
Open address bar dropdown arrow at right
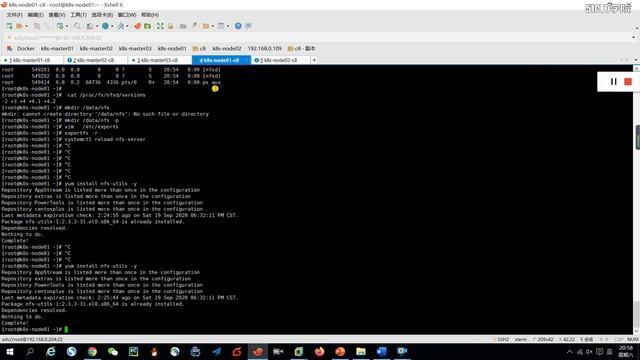[633, 37]
